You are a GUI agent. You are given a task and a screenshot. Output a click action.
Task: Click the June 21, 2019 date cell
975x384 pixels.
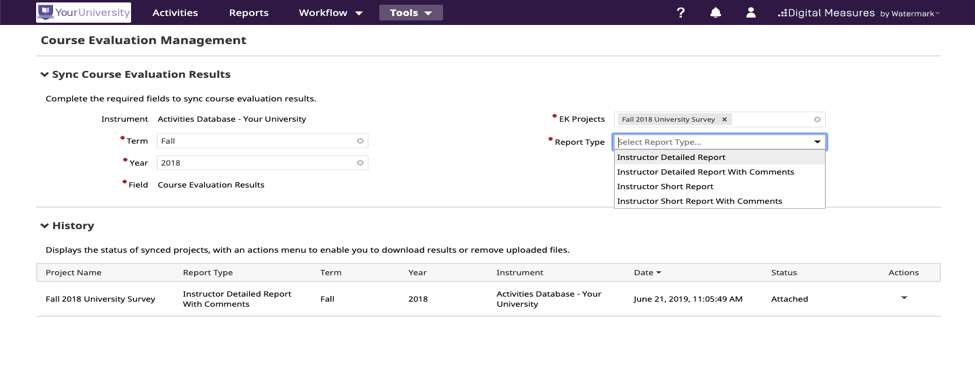pos(688,299)
